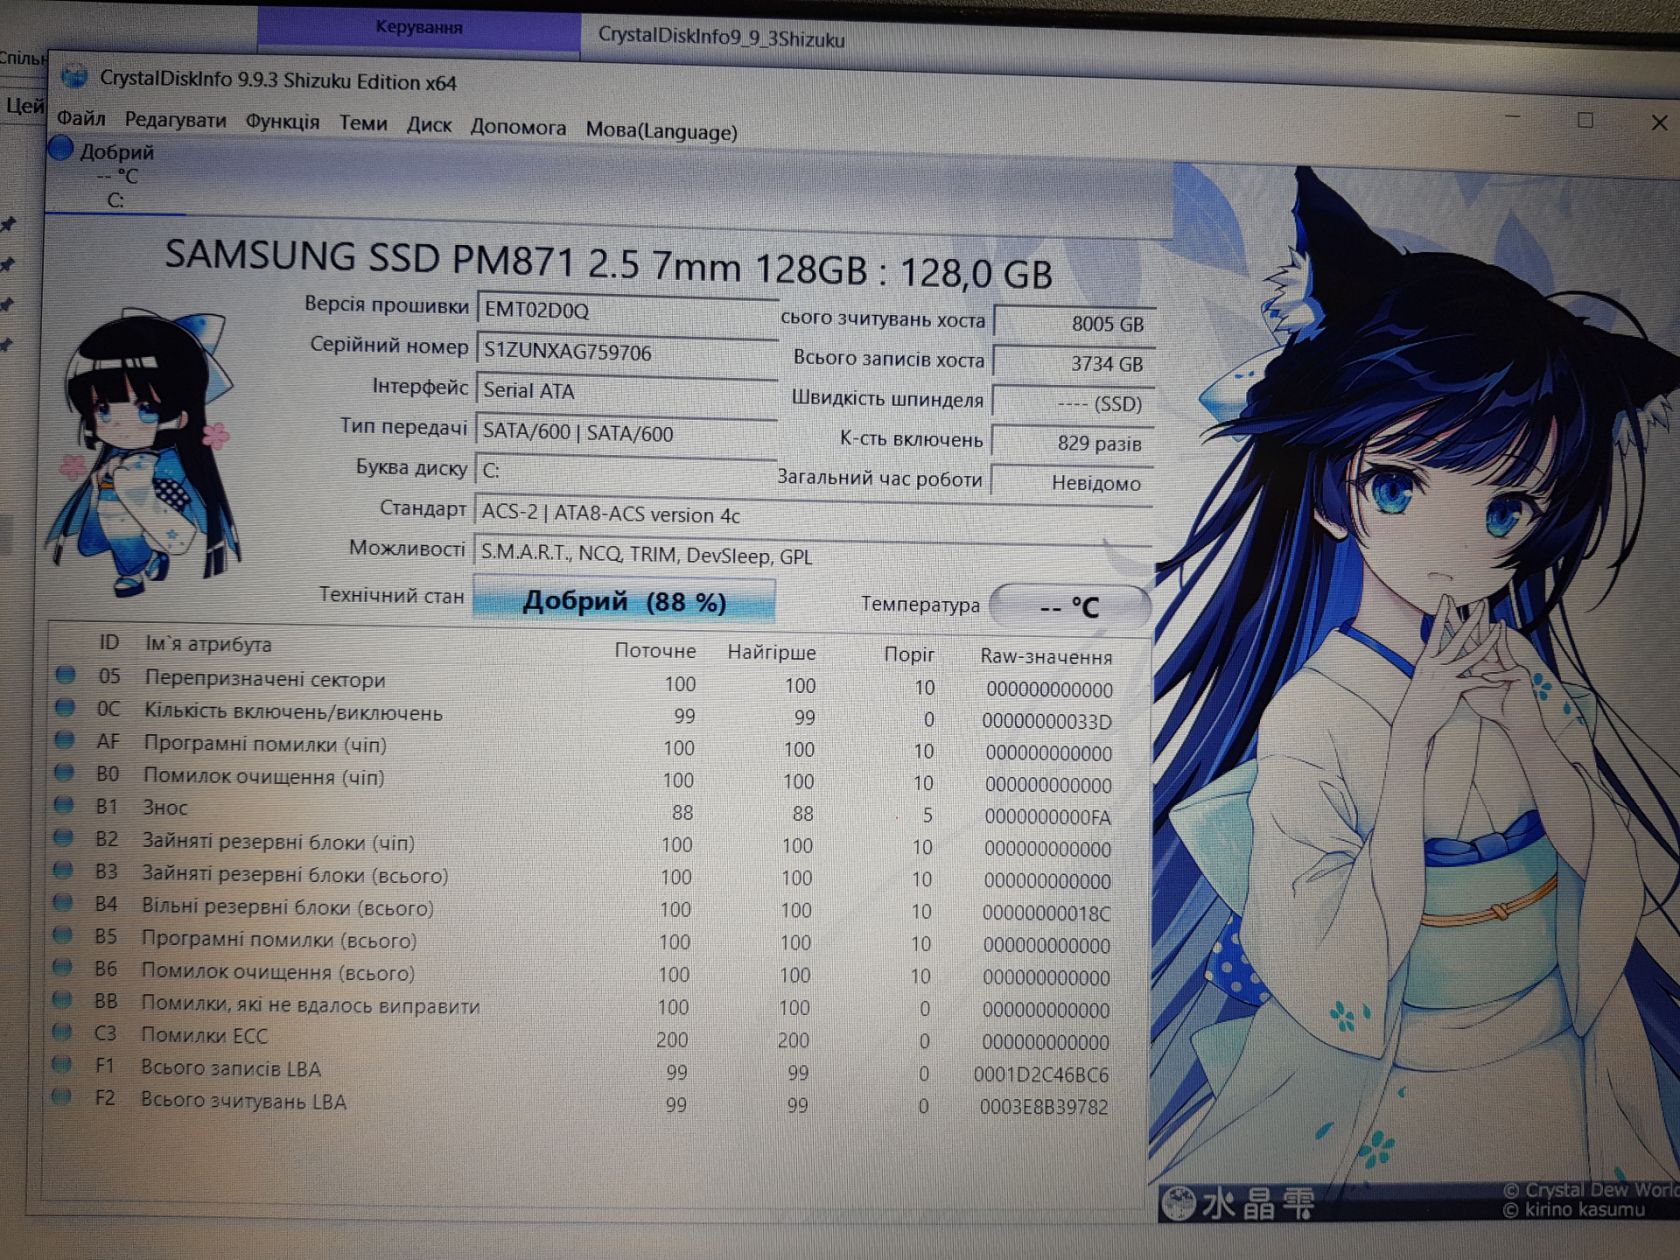This screenshot has width=1680, height=1260.
Task: Click the power-on count 829 разів
Action: tap(1073, 443)
